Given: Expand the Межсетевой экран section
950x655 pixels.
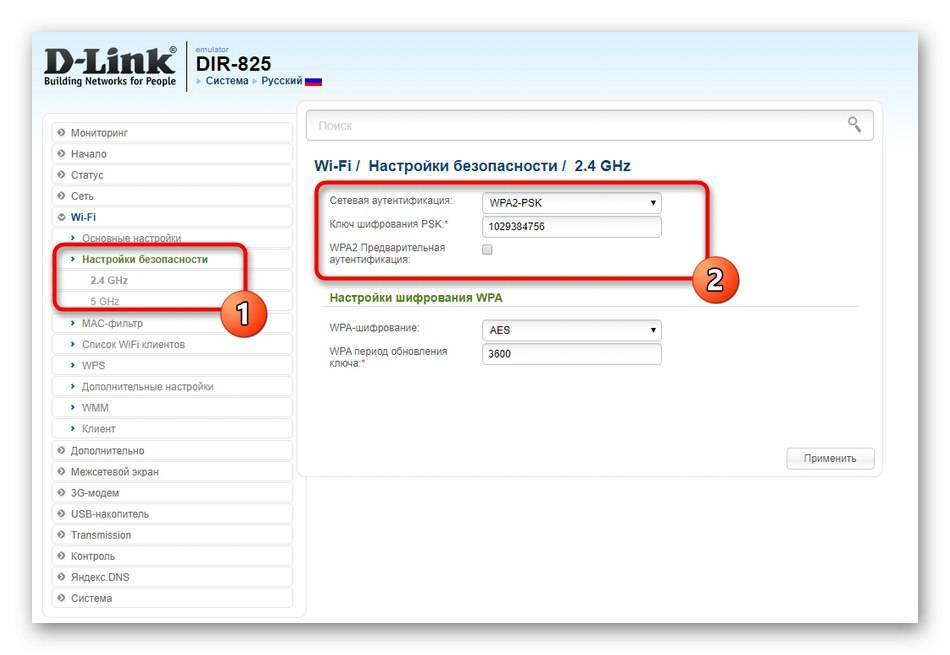Looking at the screenshot, I should point(172,472).
